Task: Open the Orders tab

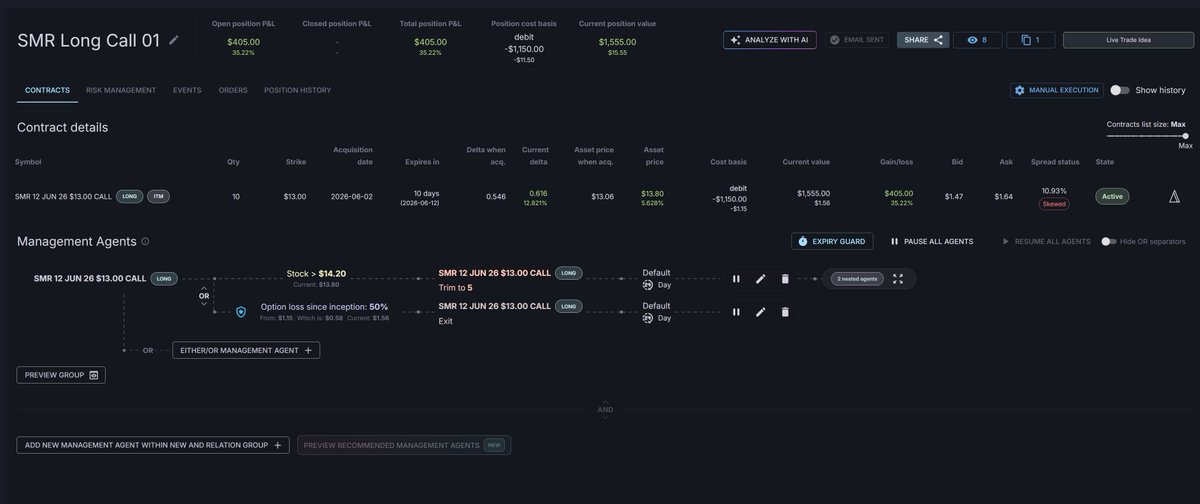Action: click(x=233, y=90)
